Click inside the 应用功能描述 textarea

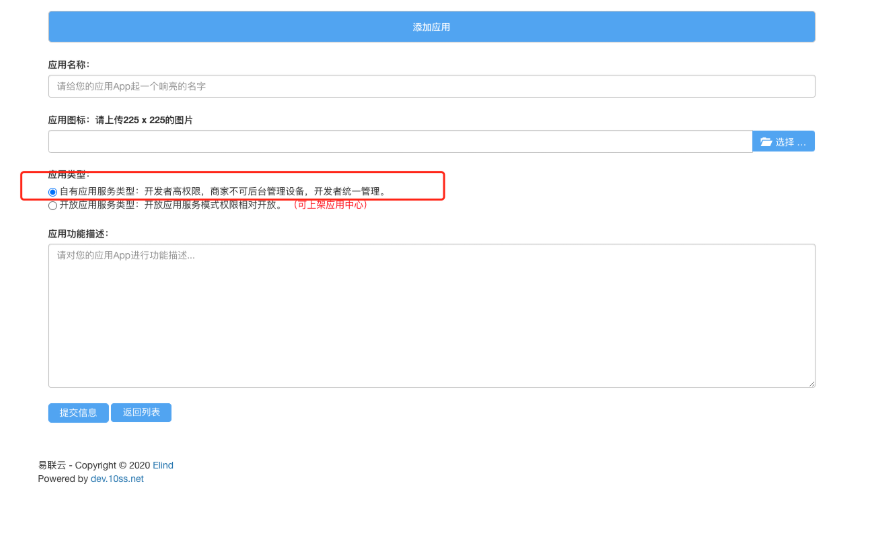pos(431,315)
